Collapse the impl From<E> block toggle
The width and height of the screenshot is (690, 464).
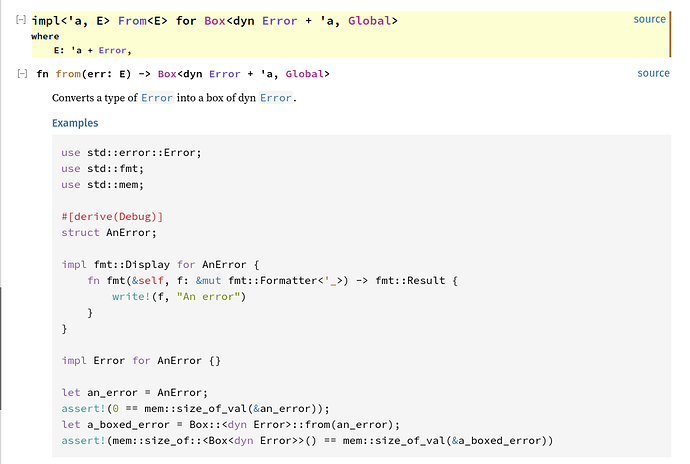21,19
